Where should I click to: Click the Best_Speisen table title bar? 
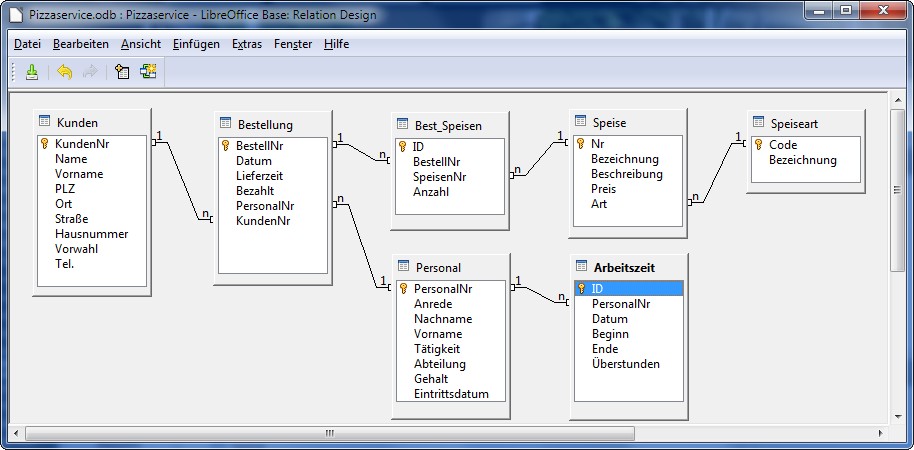coord(448,125)
